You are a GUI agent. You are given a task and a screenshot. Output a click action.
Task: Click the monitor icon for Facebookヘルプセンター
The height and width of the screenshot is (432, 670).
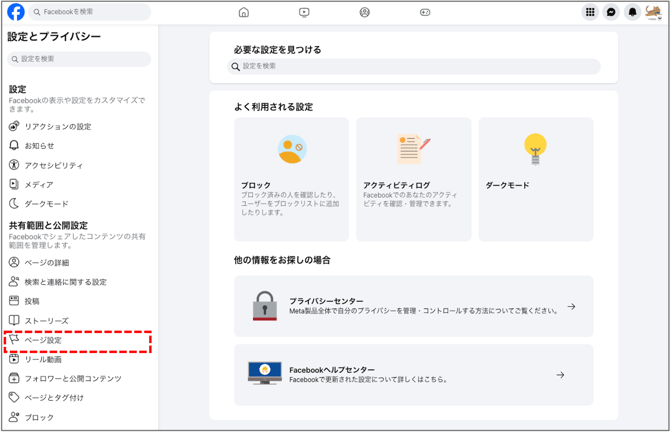click(x=264, y=373)
